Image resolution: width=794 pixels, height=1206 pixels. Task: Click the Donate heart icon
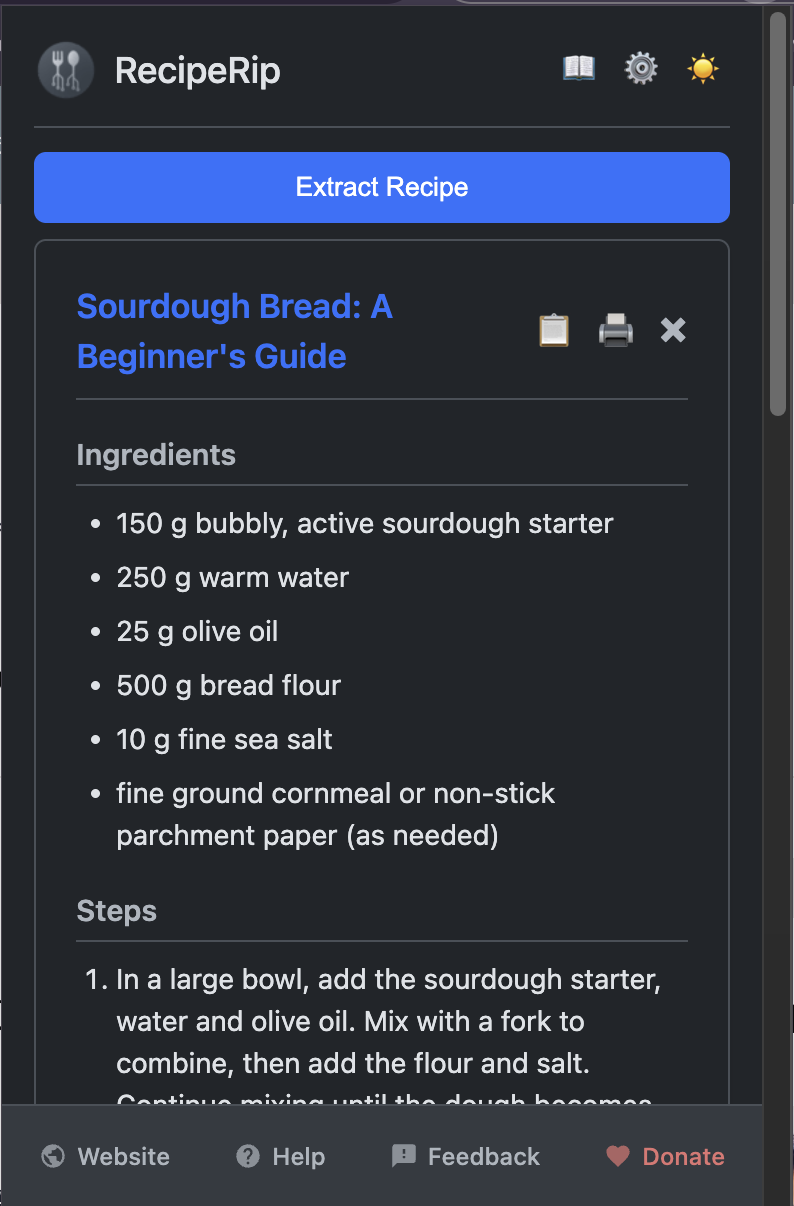coord(618,1157)
